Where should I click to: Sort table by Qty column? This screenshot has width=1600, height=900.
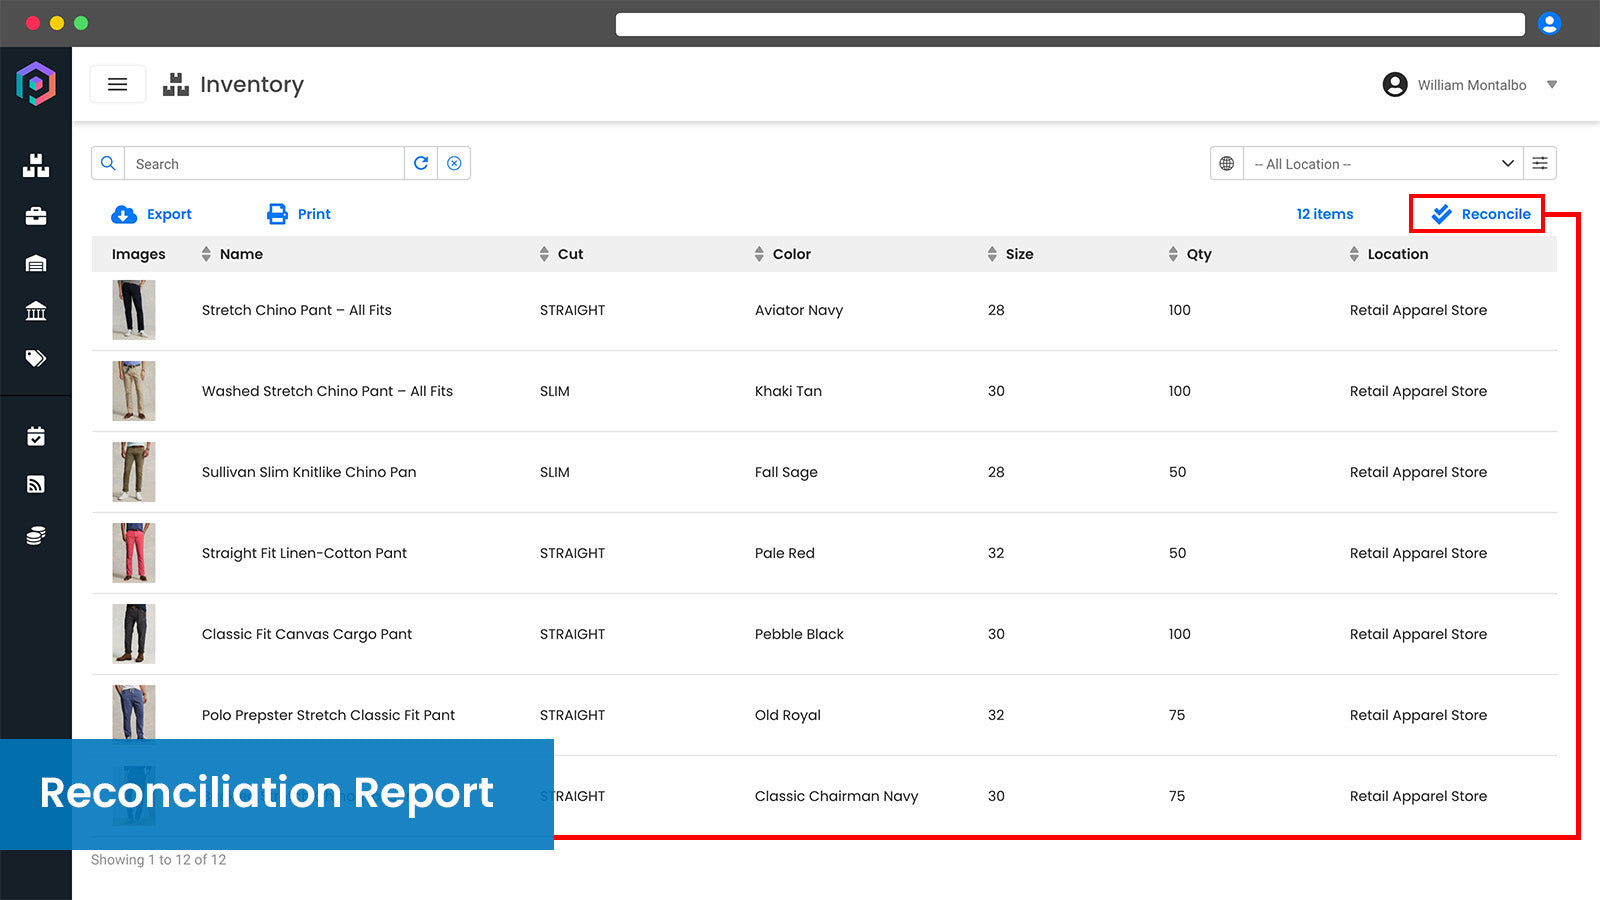pos(1190,254)
